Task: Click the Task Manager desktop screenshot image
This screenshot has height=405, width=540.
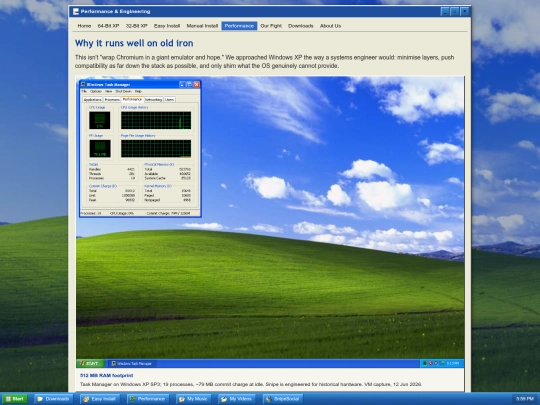Action: (x=270, y=222)
